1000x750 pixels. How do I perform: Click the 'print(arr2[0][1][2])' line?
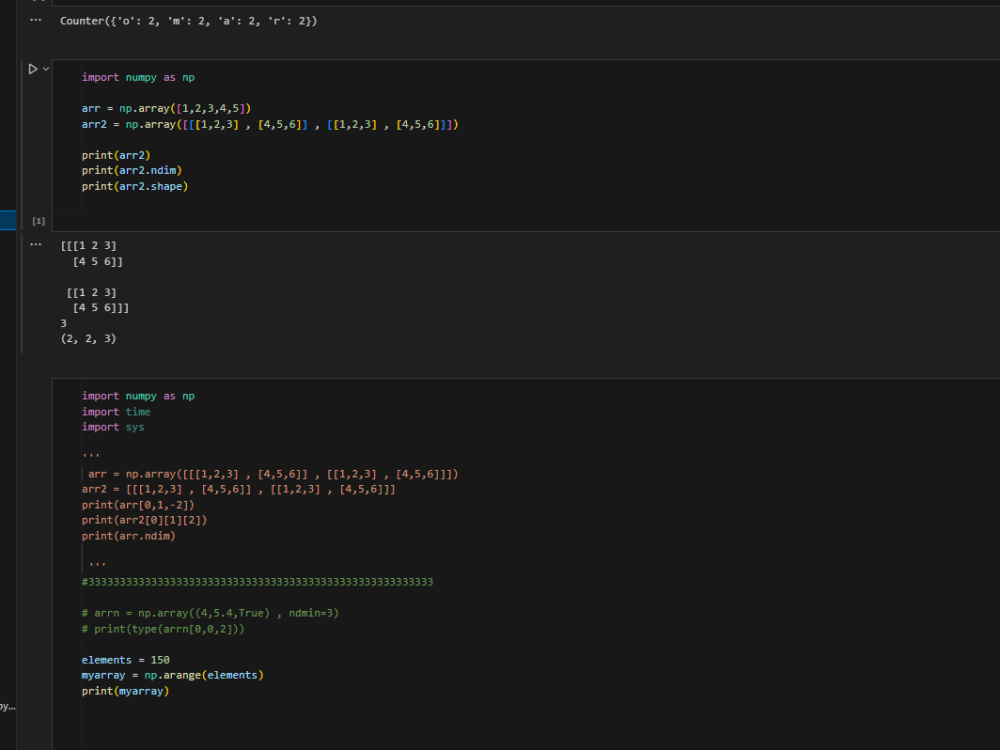click(x=144, y=520)
